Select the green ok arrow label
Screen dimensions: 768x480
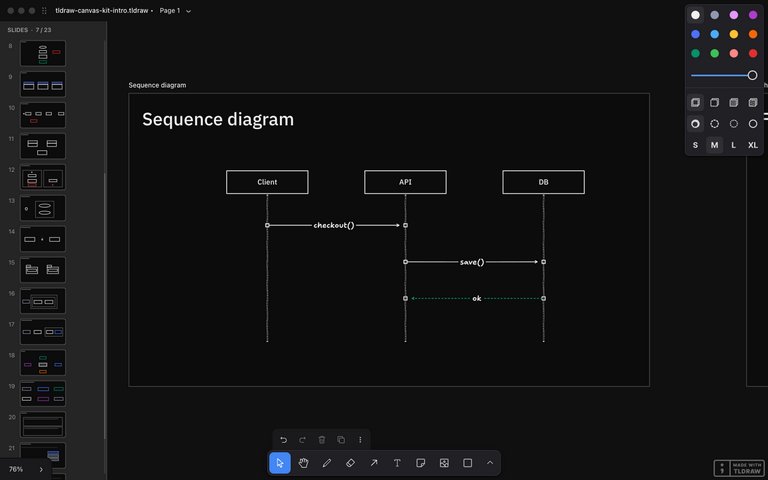(x=477, y=298)
